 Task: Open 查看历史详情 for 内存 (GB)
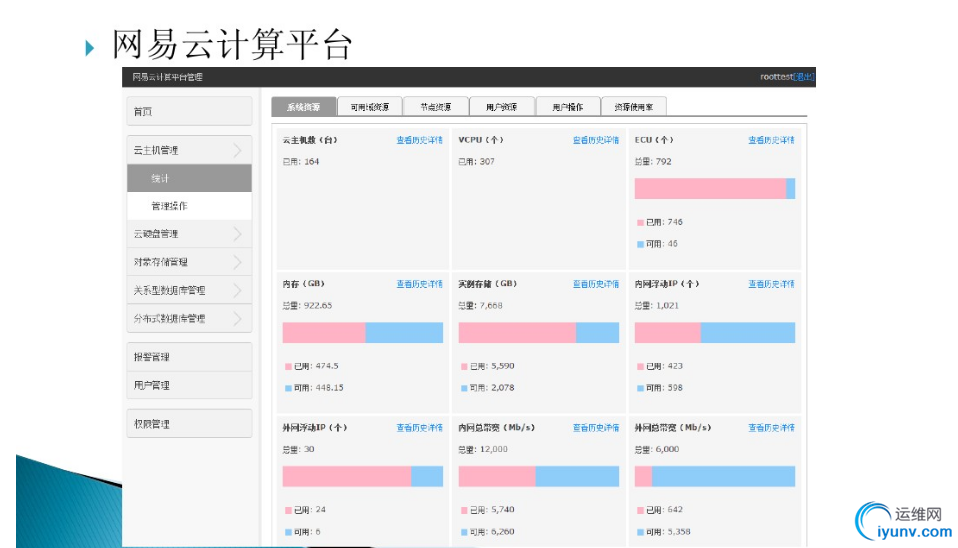coord(420,284)
